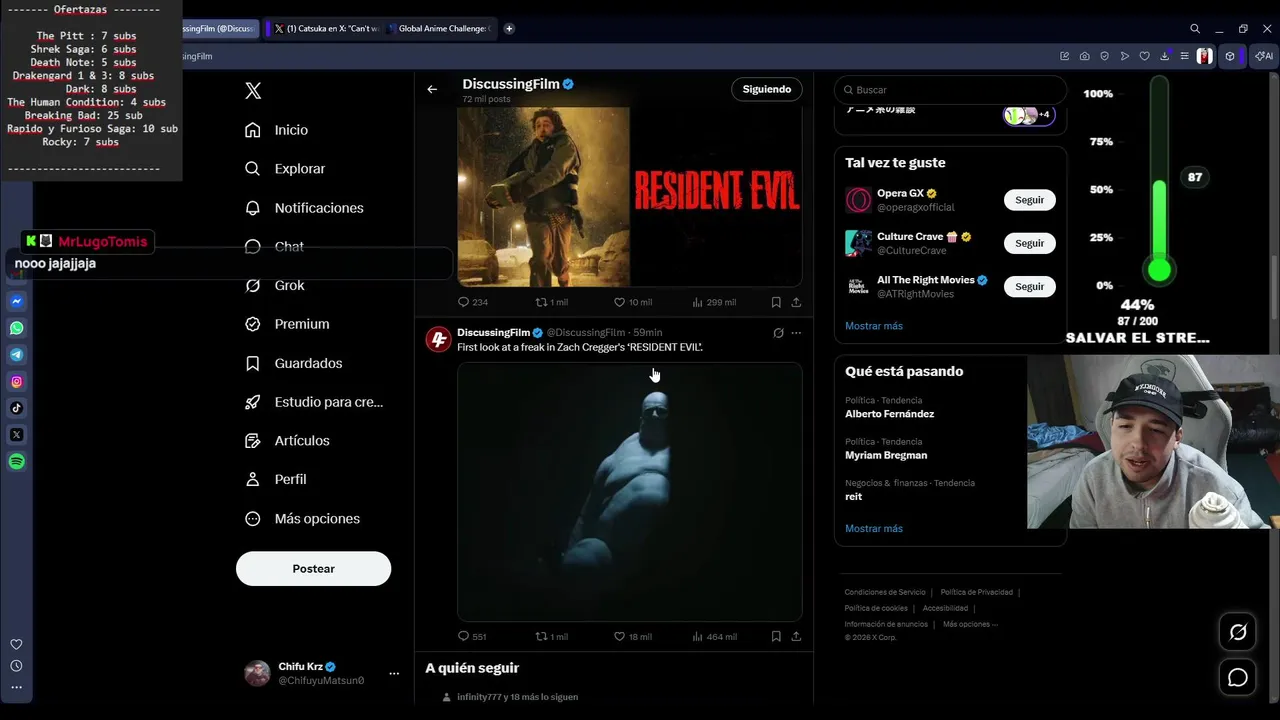The height and width of the screenshot is (720, 1280).
Task: Open sidebar bookmarks heart icon
Action: click(x=16, y=644)
